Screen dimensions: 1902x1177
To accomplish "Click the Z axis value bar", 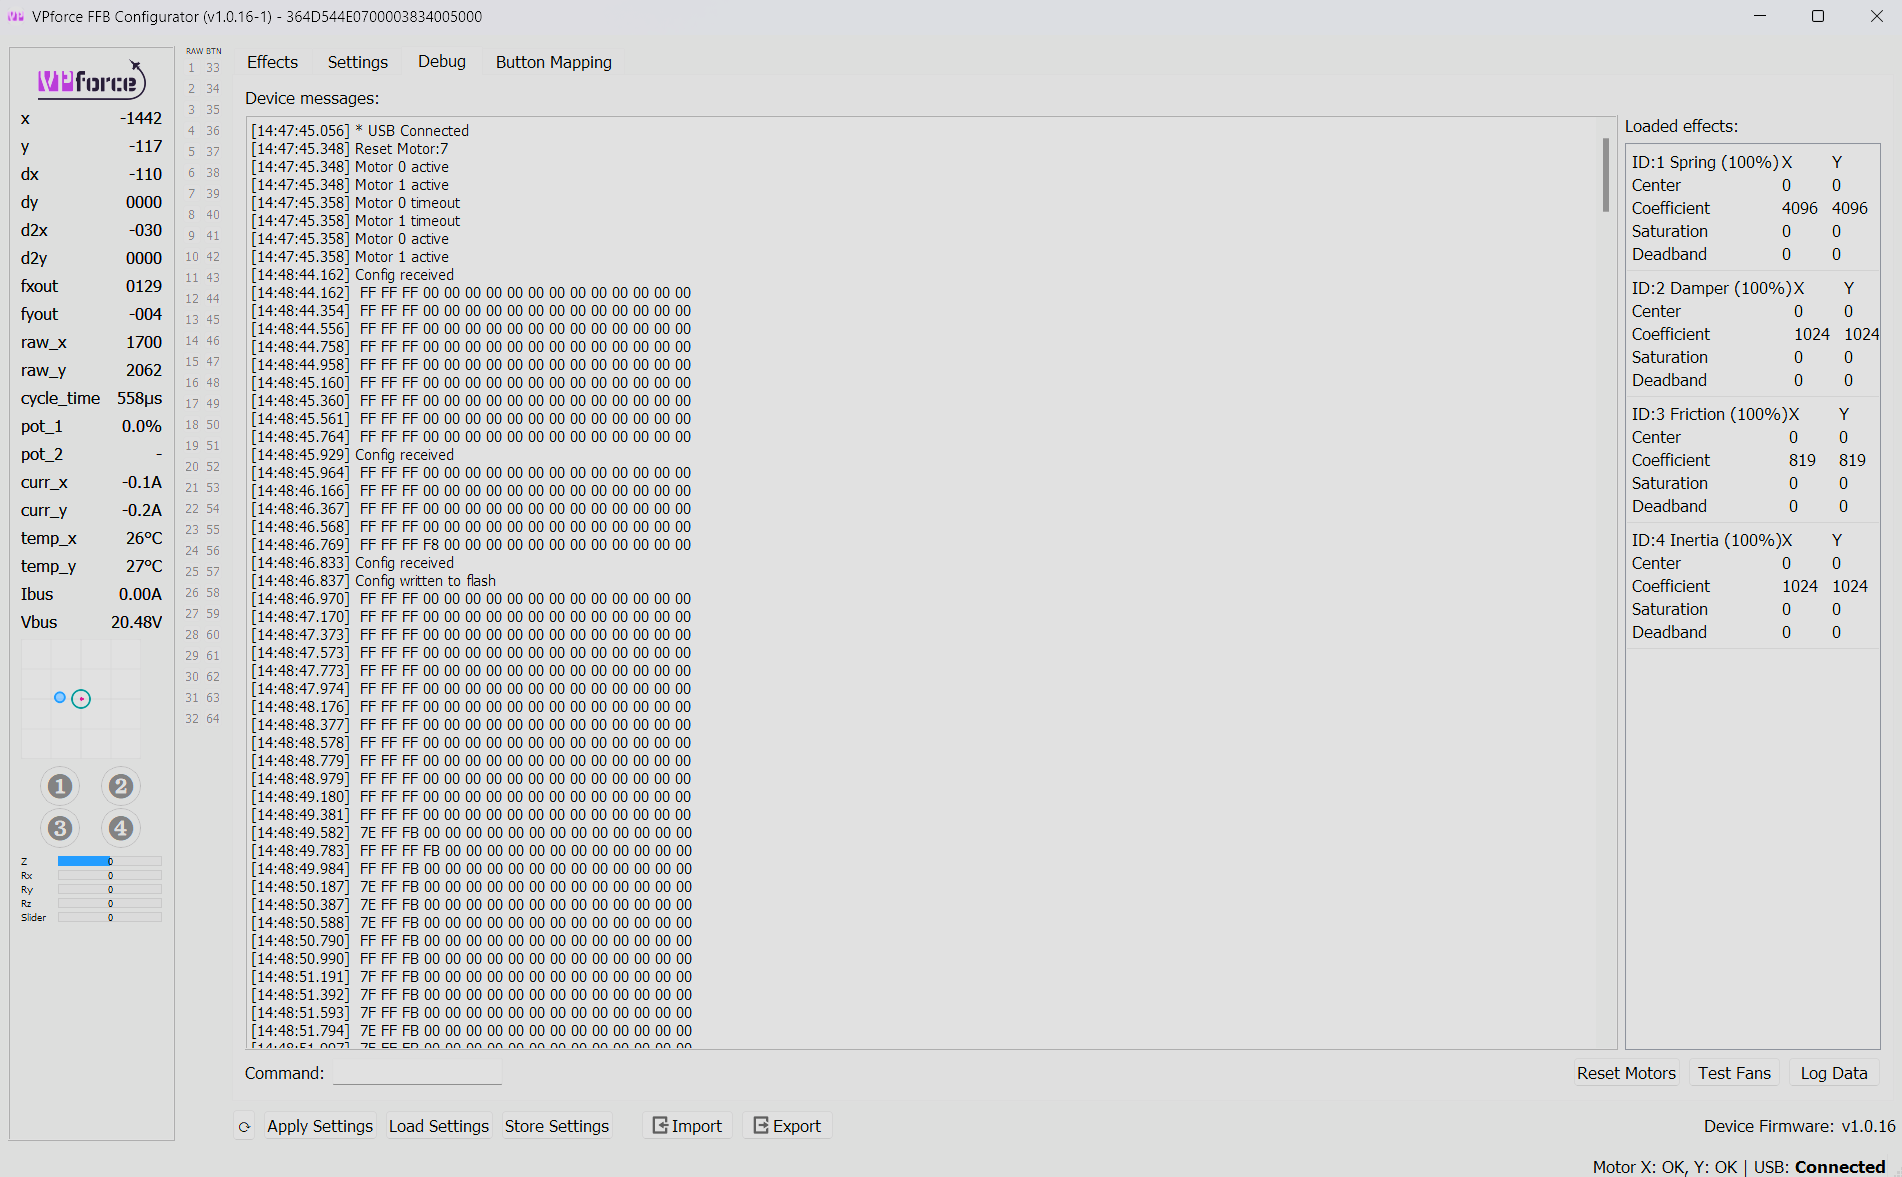I will point(109,860).
